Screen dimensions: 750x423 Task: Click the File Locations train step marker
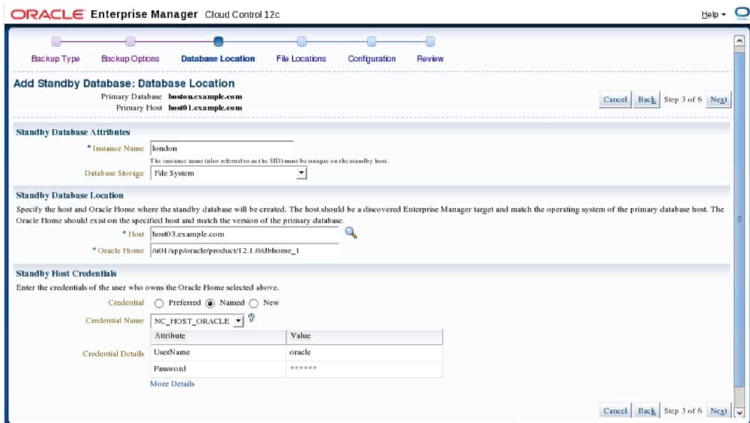click(301, 42)
